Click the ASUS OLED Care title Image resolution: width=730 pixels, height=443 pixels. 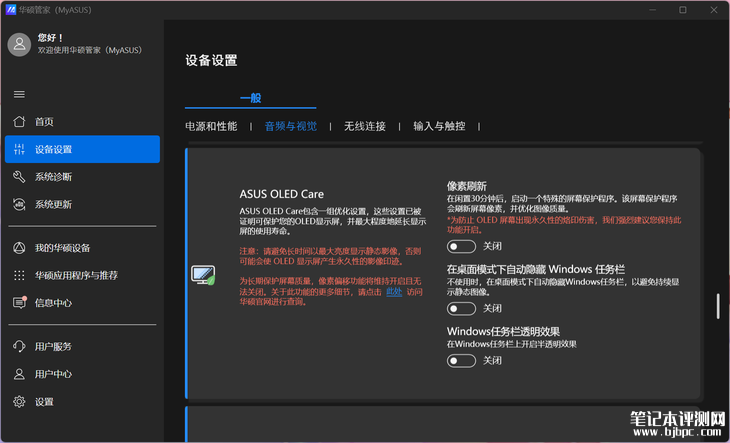(282, 194)
